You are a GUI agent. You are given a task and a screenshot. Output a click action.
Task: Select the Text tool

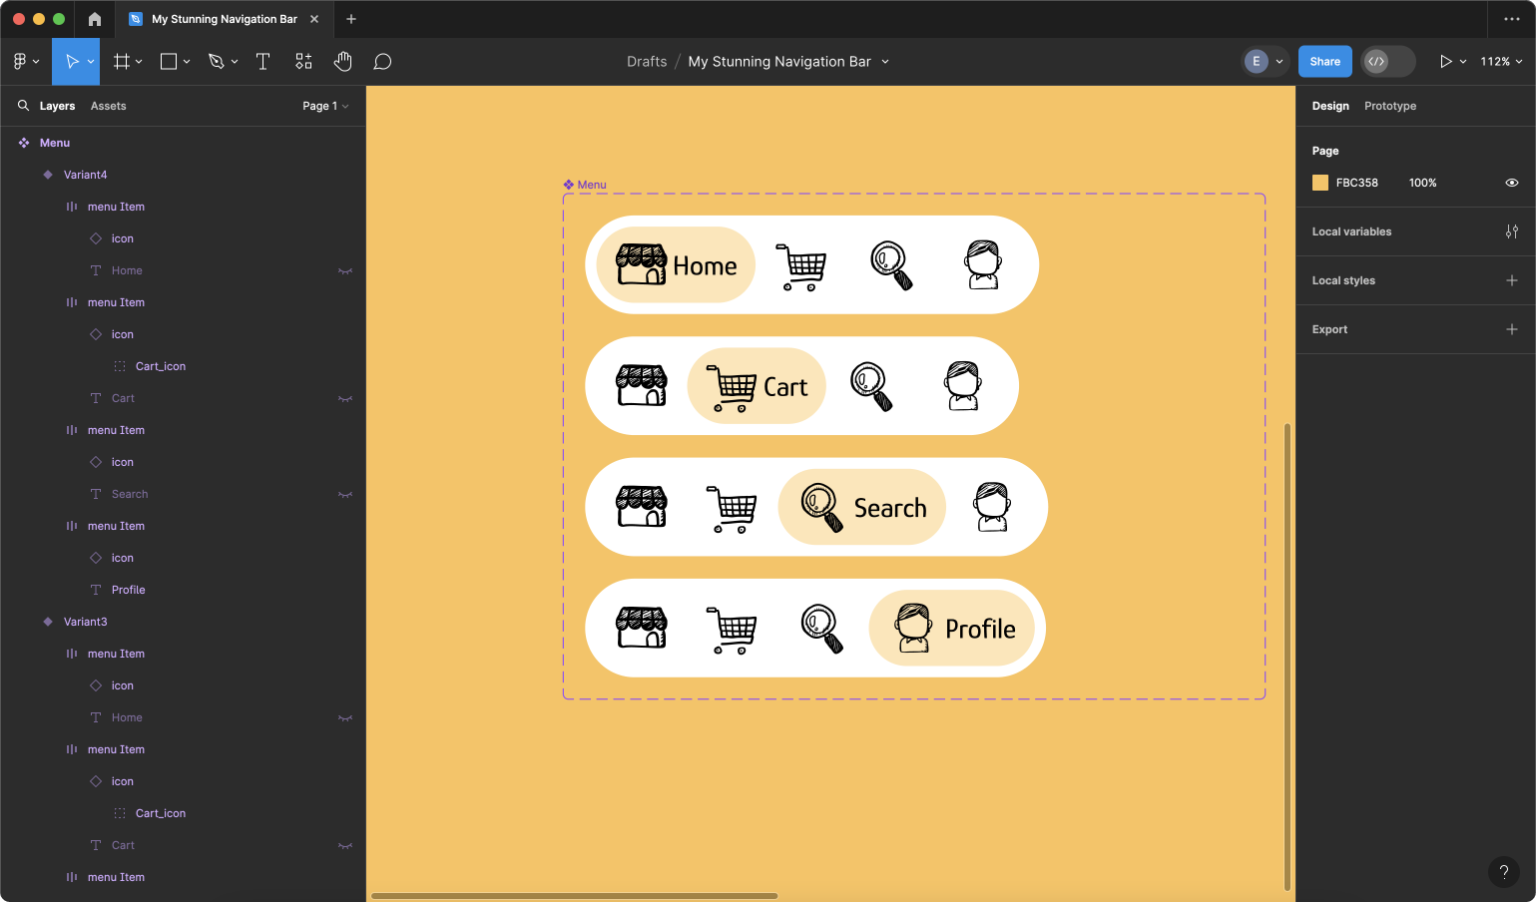pos(262,61)
